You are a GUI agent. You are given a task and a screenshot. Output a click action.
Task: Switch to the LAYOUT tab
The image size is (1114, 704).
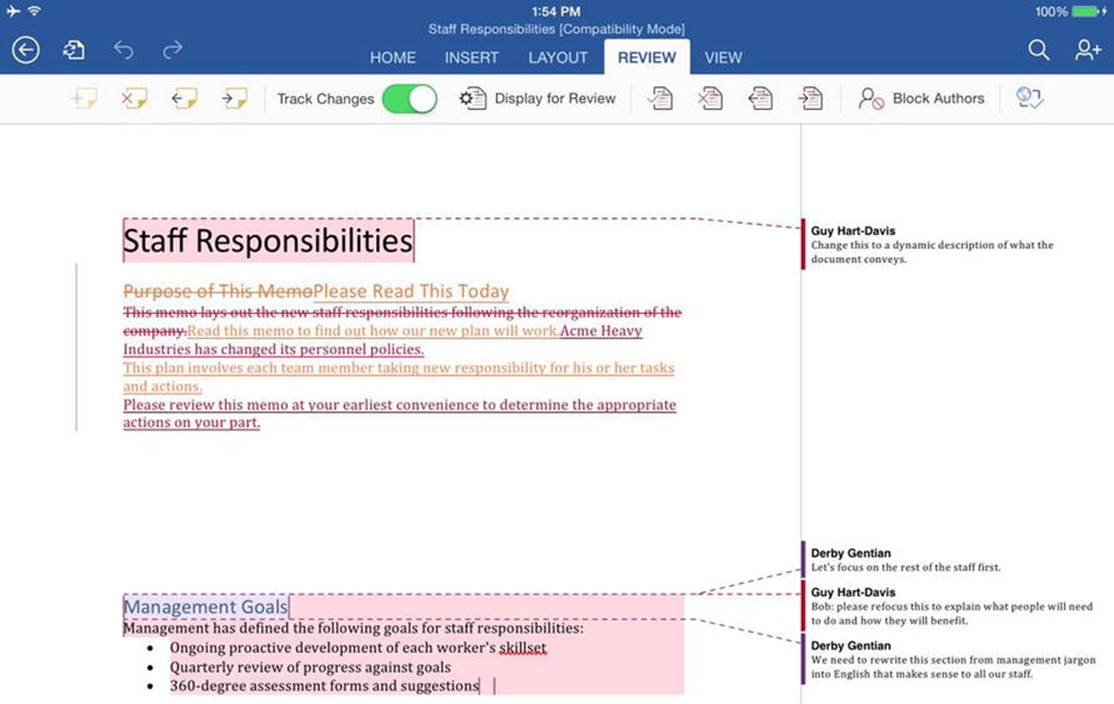click(558, 58)
